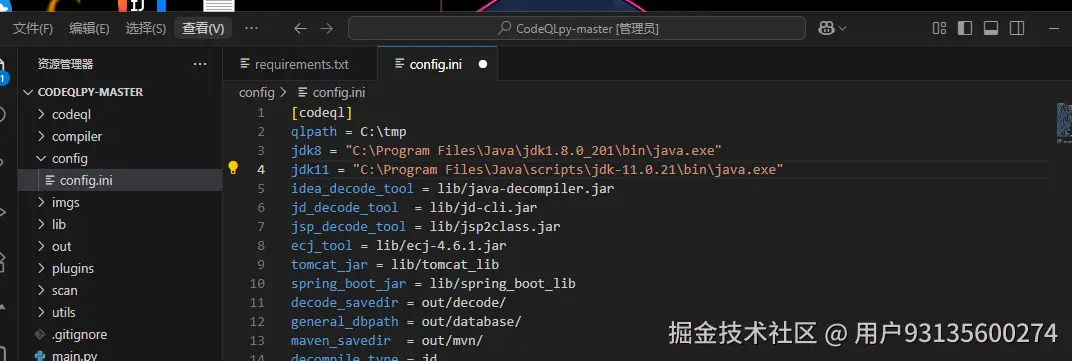Image resolution: width=1072 pixels, height=361 pixels.
Task: Click the decode_savedir line
Action: pos(399,302)
